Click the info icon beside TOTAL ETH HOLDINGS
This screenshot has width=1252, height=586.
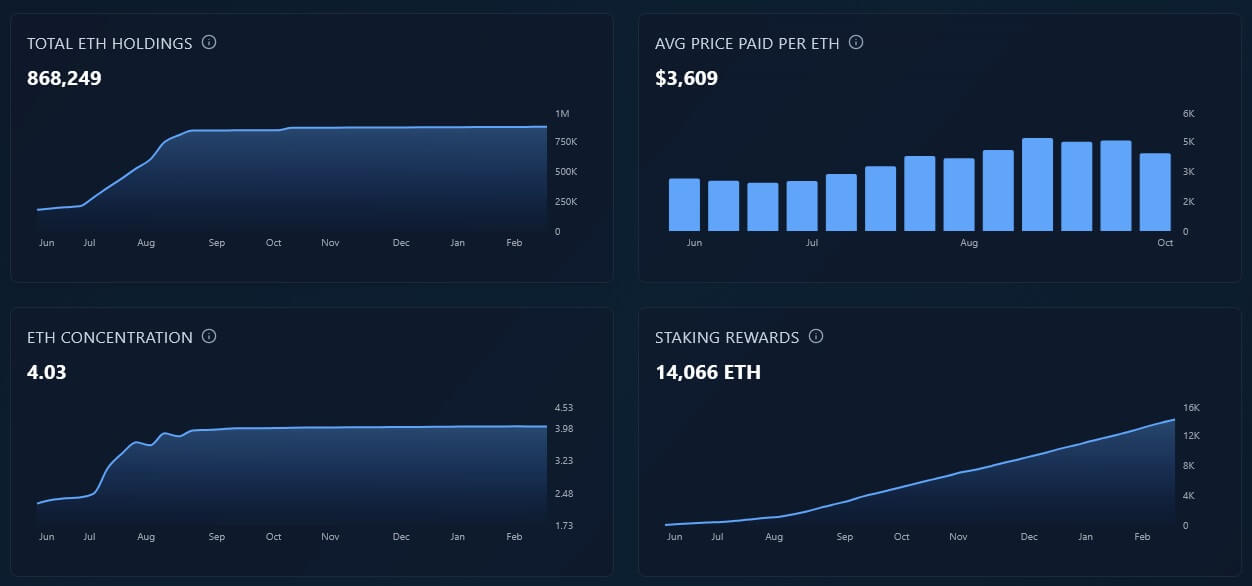(209, 42)
